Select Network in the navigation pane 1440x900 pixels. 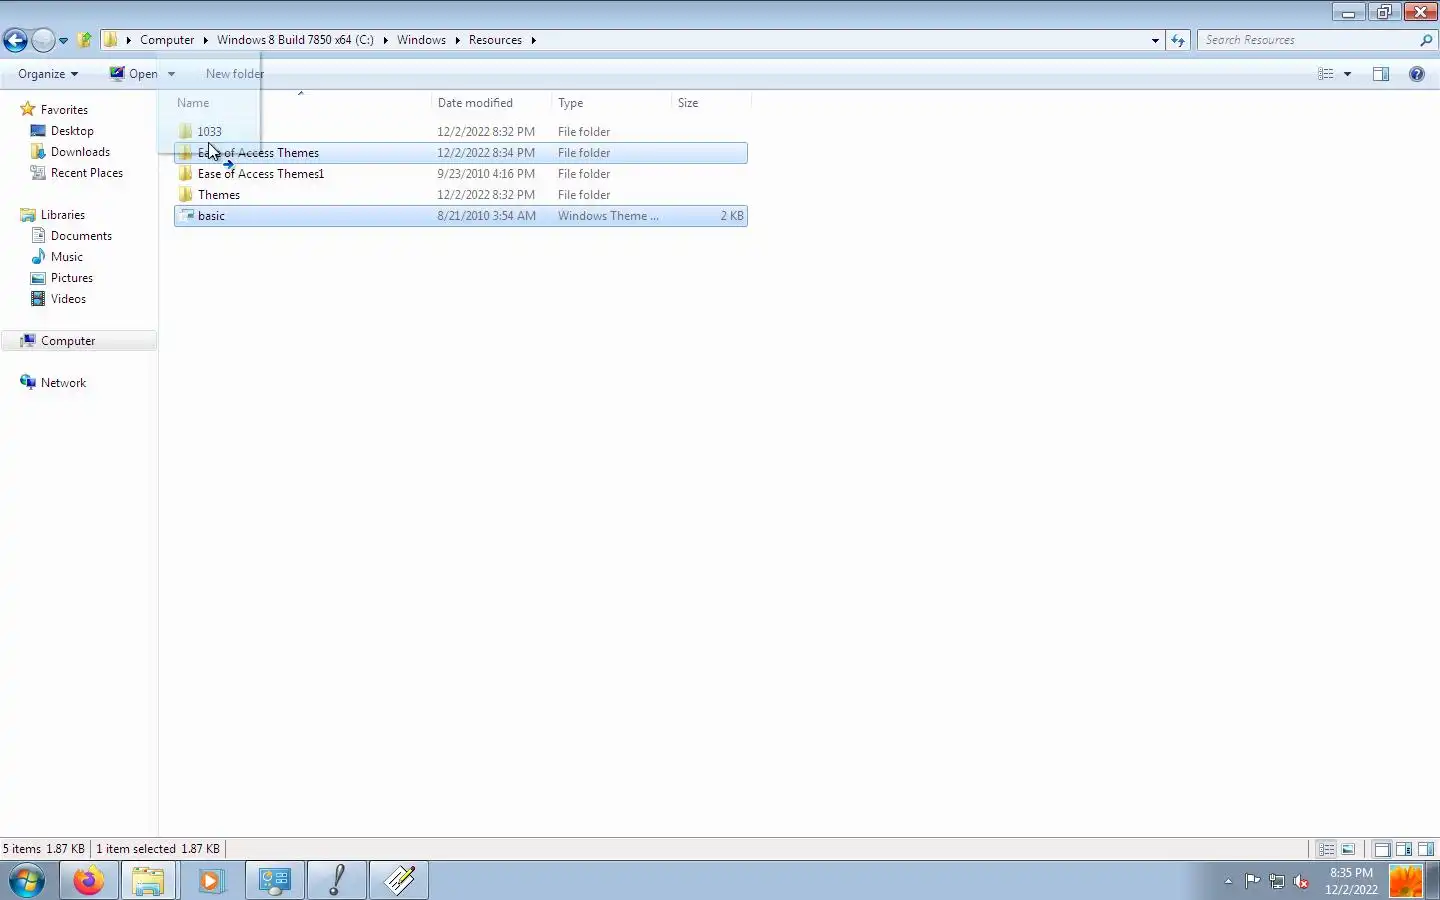(63, 383)
